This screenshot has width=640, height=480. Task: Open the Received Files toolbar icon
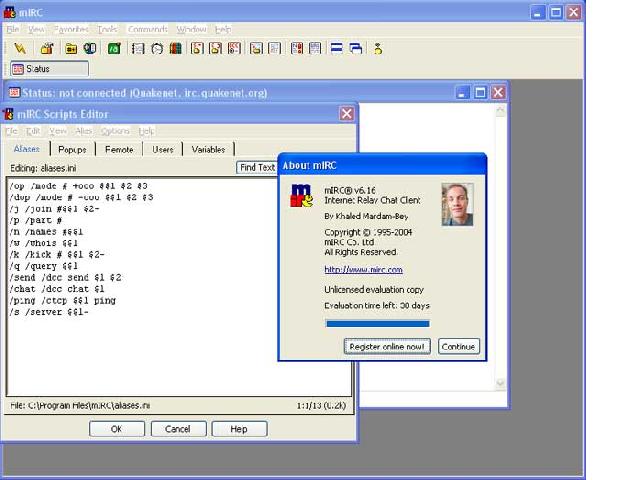click(x=256, y=49)
